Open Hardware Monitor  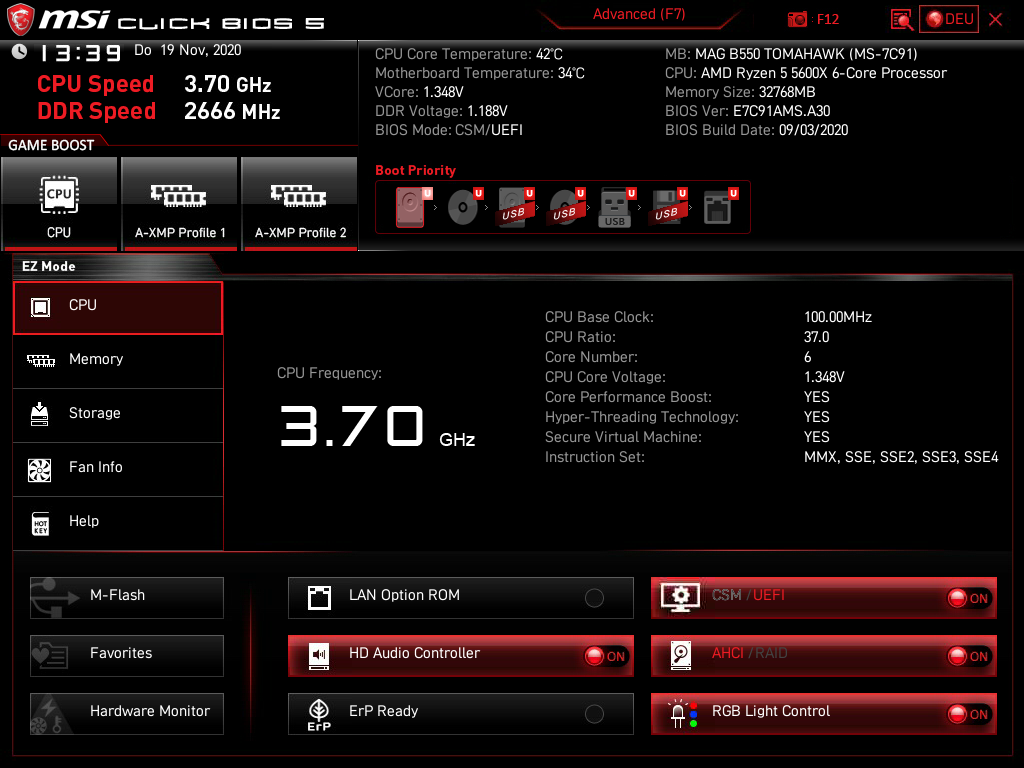(127, 713)
